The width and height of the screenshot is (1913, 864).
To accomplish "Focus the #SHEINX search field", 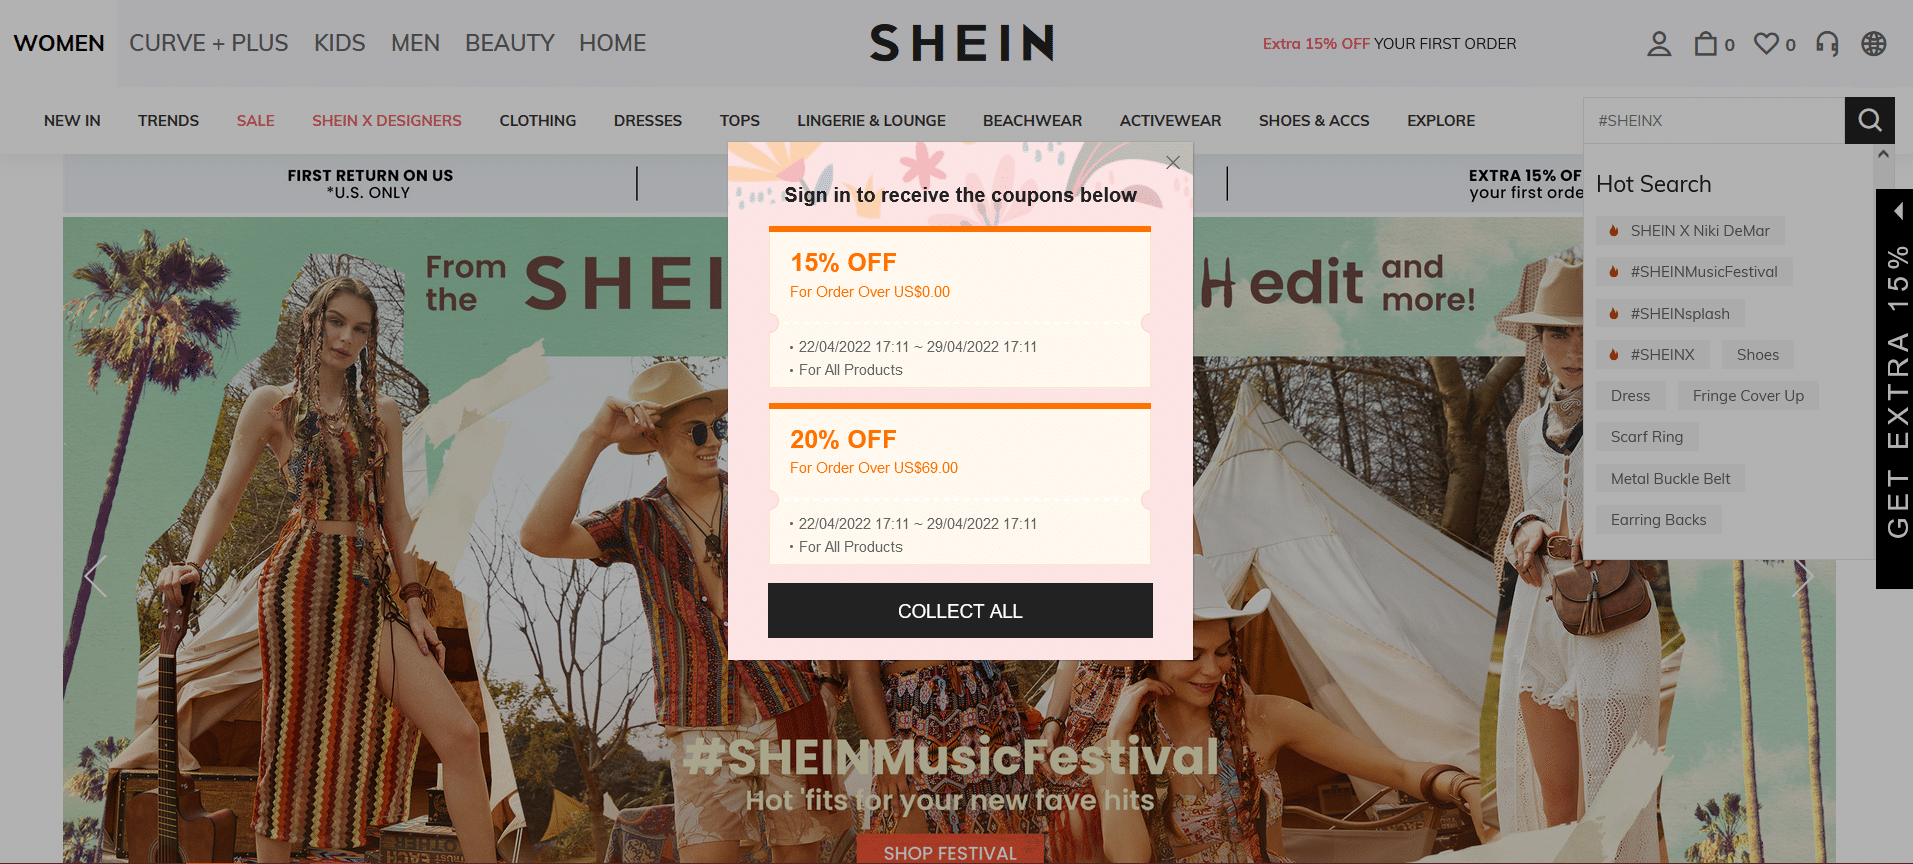I will click(1714, 121).
